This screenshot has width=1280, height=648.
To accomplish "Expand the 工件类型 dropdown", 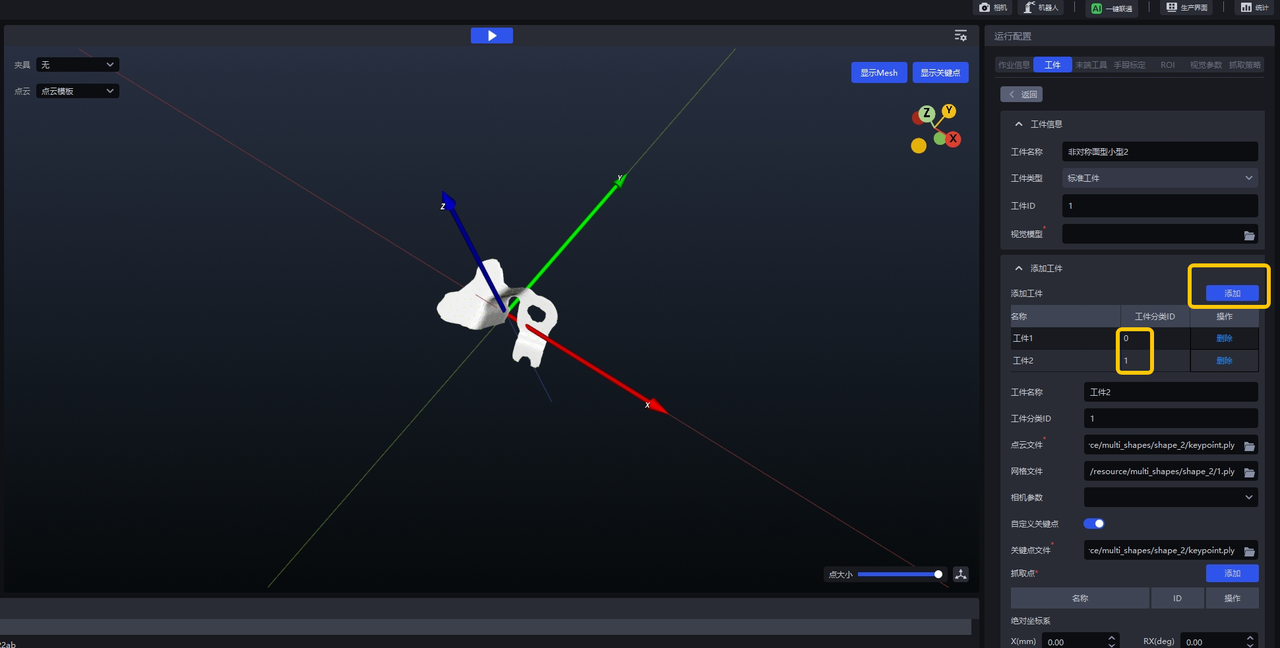I will click(1159, 178).
